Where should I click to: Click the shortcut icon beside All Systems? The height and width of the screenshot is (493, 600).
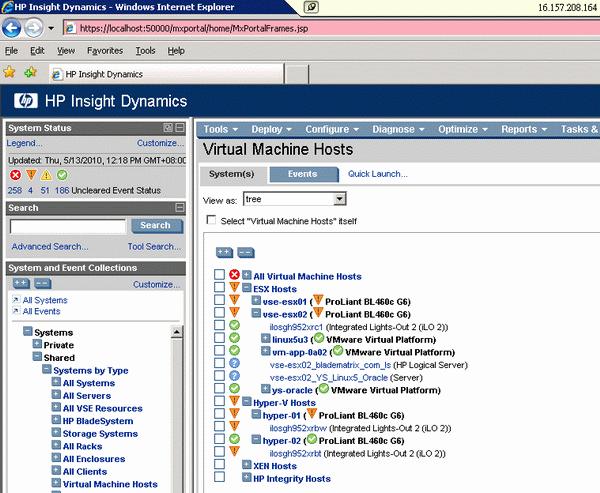coord(16,299)
